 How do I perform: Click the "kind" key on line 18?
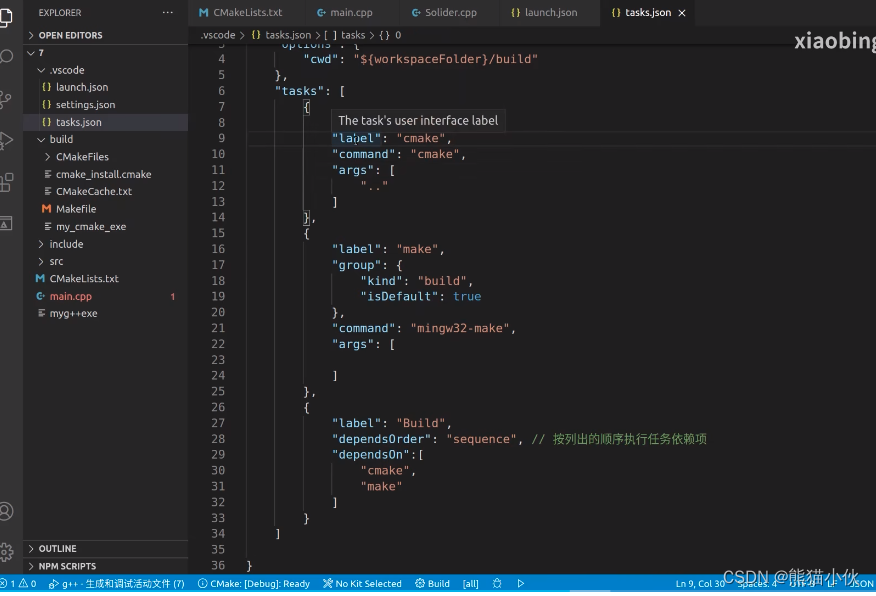tap(382, 280)
